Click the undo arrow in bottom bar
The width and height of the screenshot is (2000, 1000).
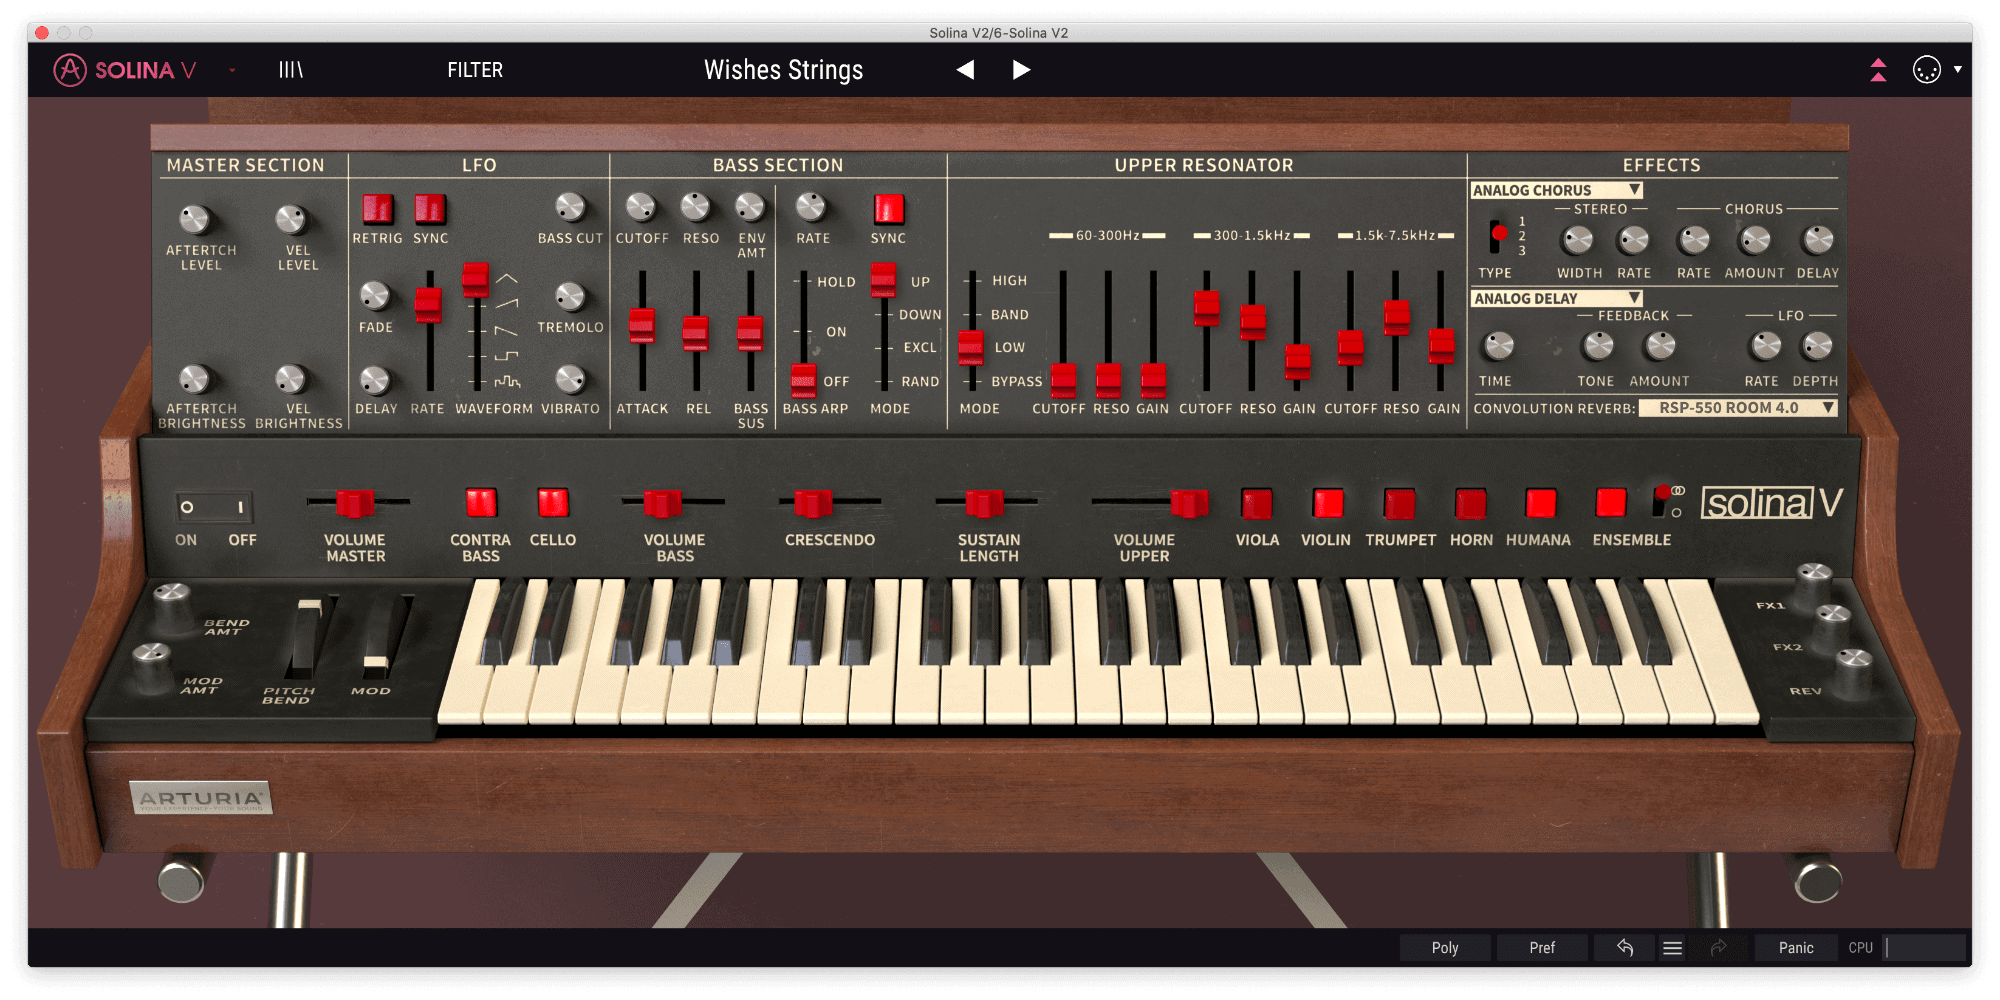1625,947
